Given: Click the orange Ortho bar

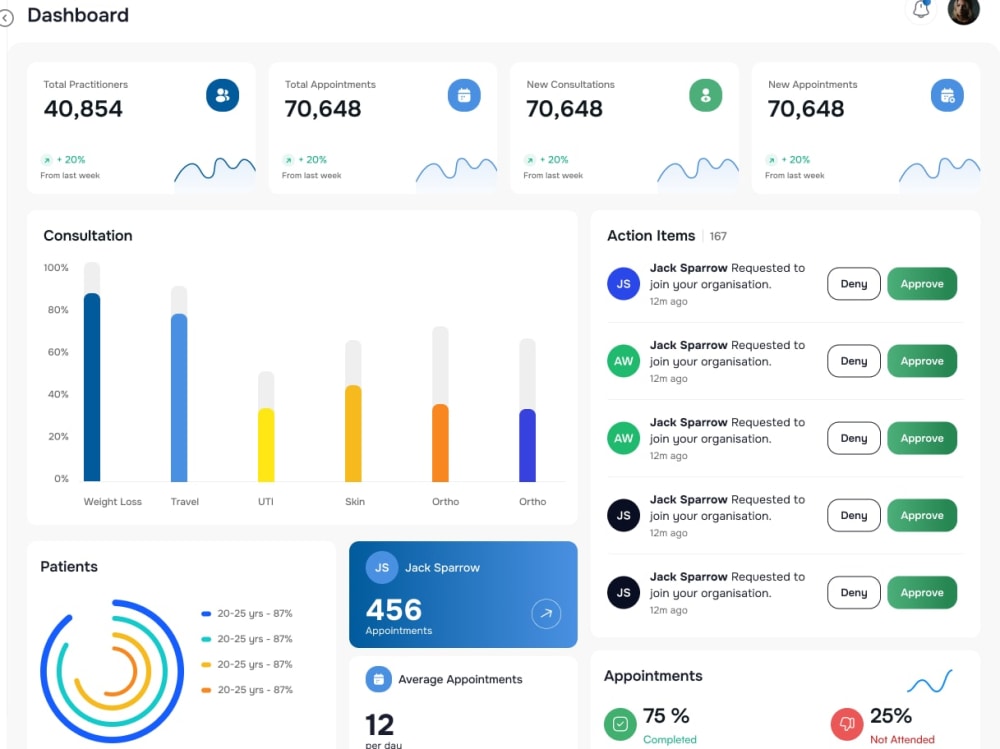Looking at the screenshot, I should 440,443.
